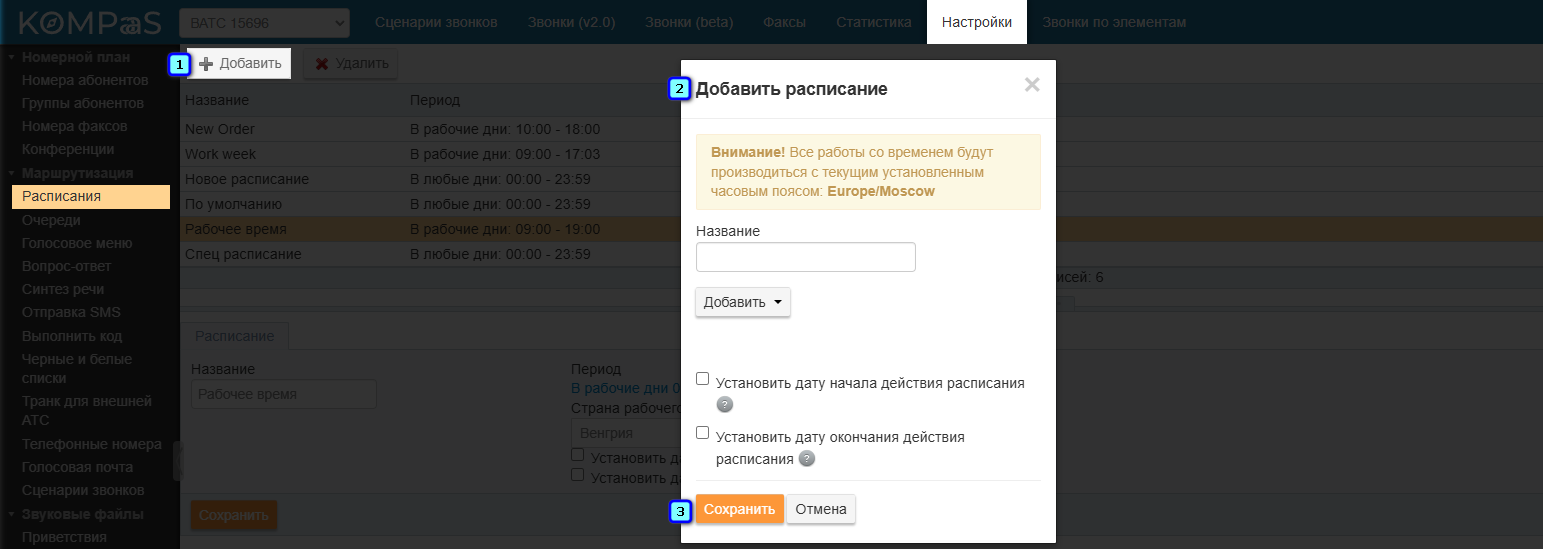This screenshot has height=549, width=1543.
Task: Click the Название field containing Рабочее время
Action: (284, 394)
